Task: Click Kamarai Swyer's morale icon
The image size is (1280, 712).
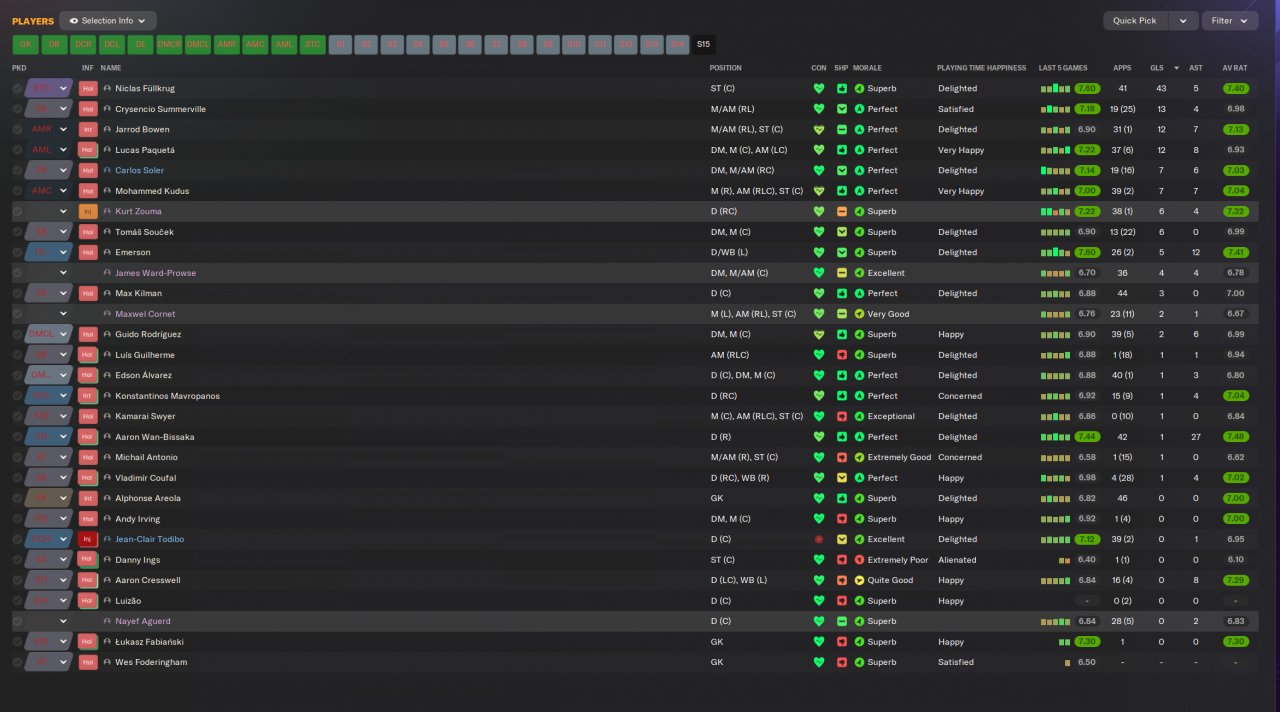Action: point(859,416)
